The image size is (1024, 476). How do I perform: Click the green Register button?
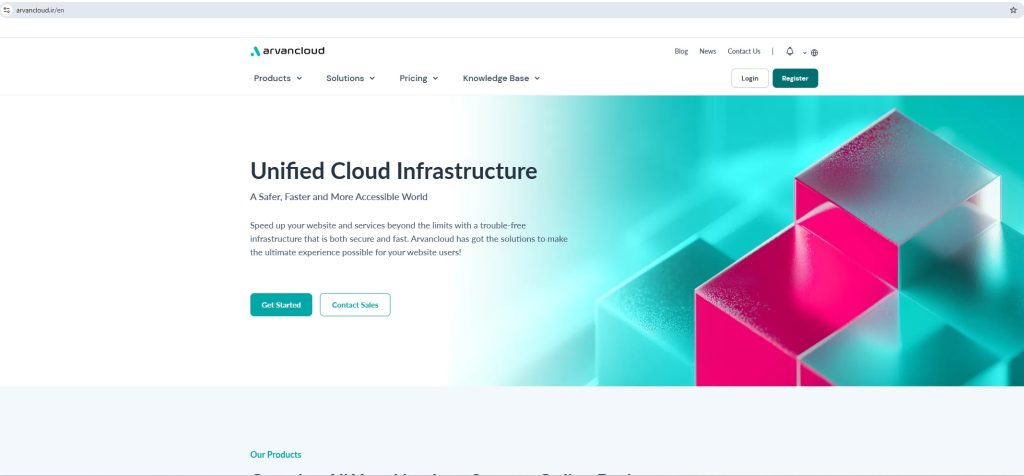pyautogui.click(x=795, y=78)
